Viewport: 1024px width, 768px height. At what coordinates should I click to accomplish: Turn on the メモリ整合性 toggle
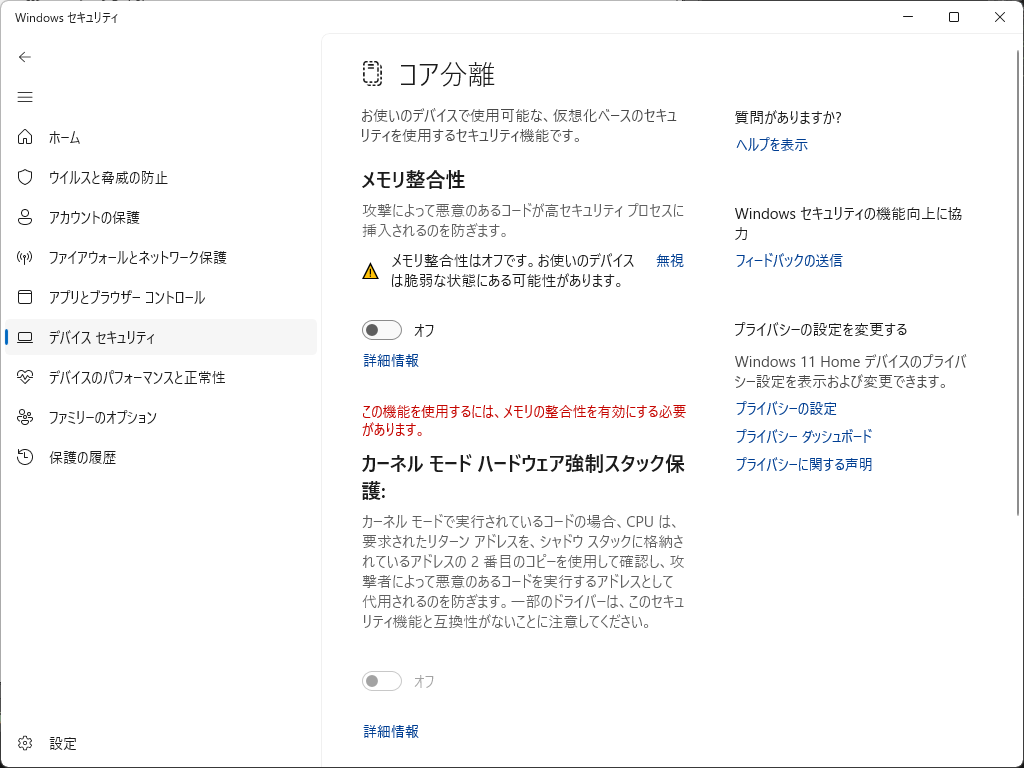[x=382, y=330]
